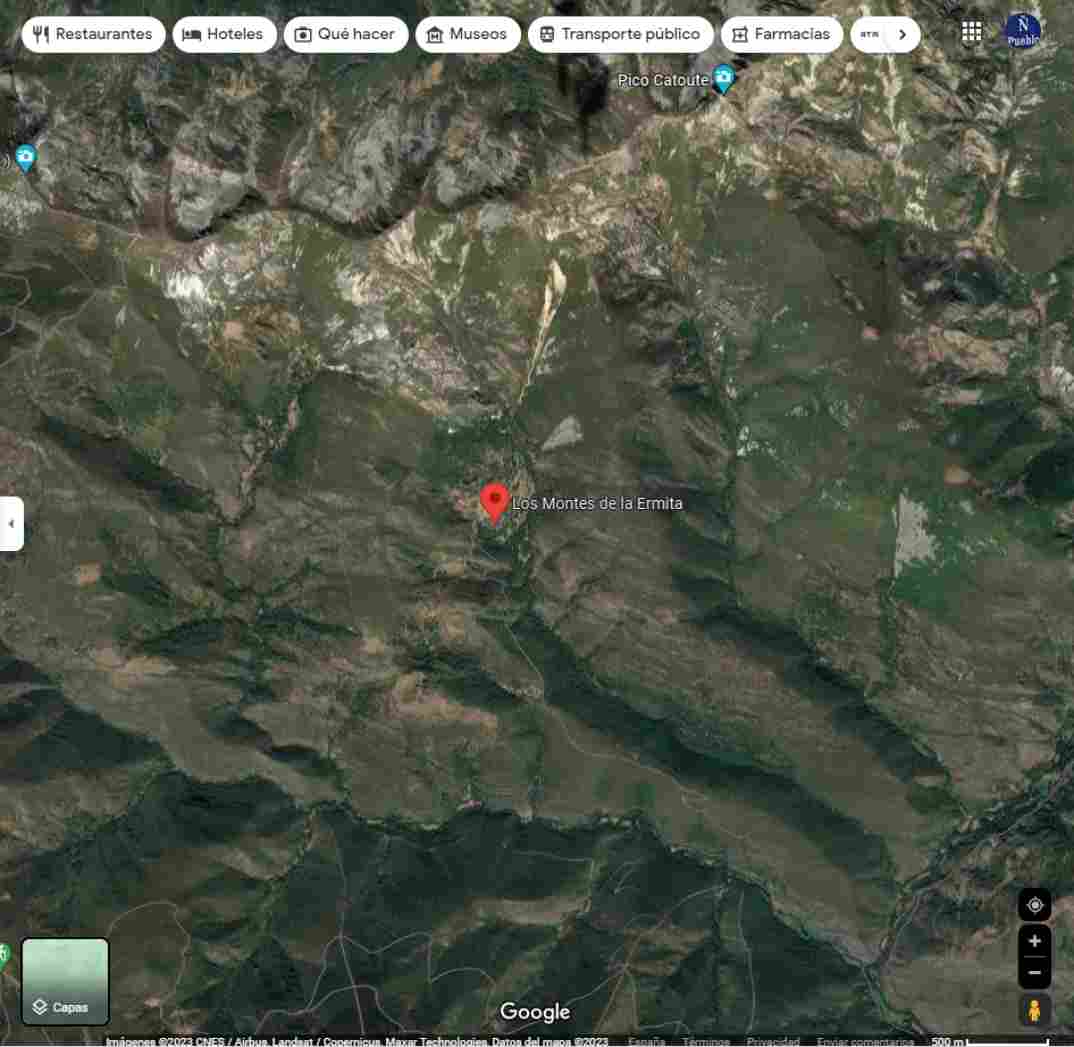Select the Hoteles category chip
Image resolution: width=1074 pixels, height=1047 pixels.
click(224, 34)
